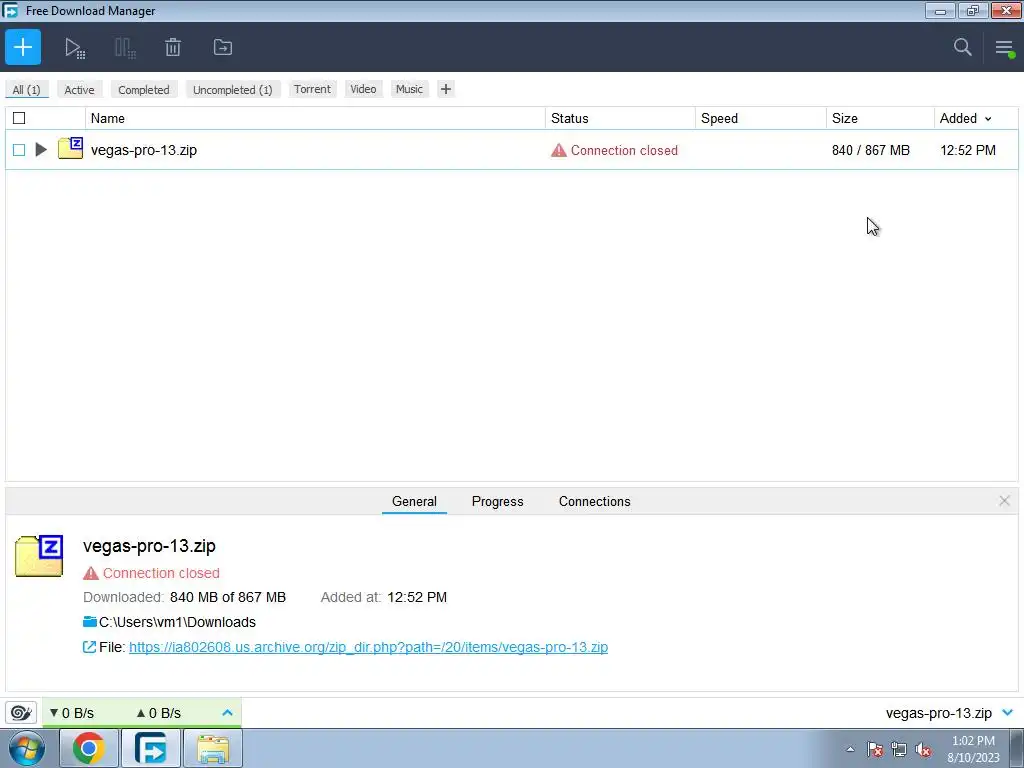1024x768 pixels.
Task: Sort by Status column
Action: tap(620, 118)
